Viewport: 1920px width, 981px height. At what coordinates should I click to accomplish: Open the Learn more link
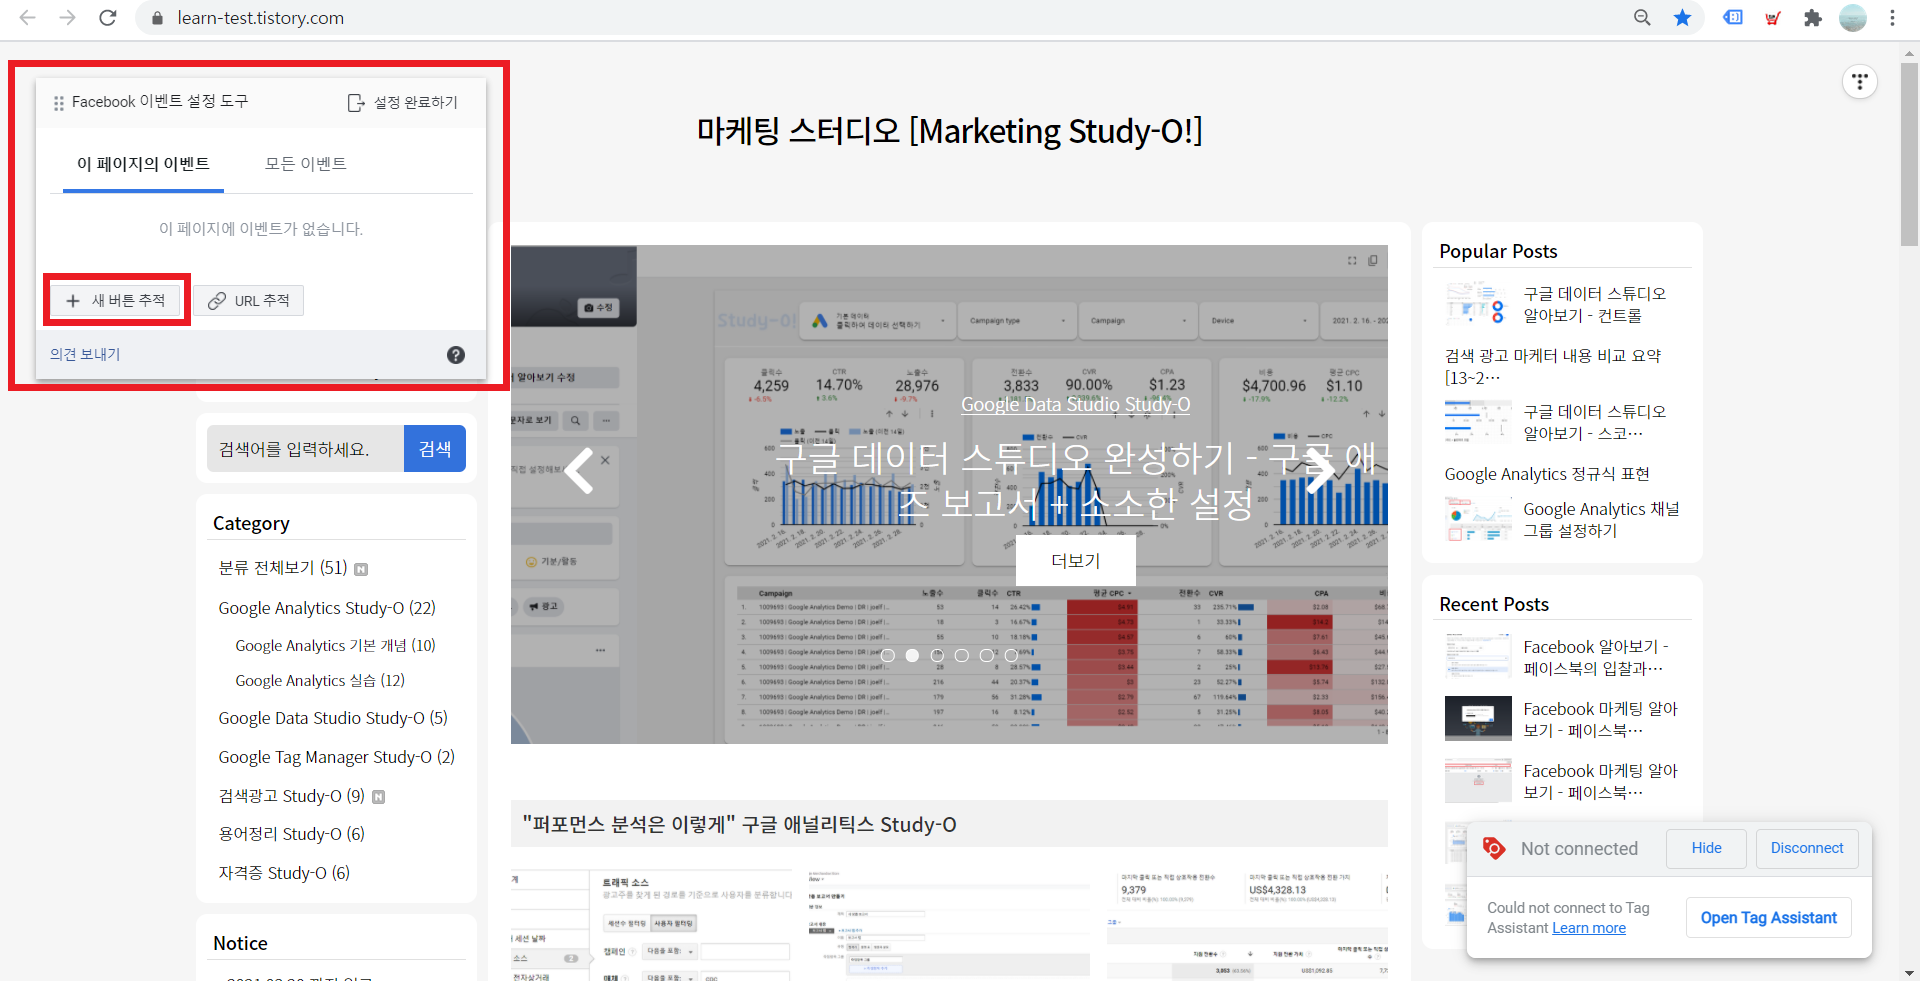(x=1589, y=929)
